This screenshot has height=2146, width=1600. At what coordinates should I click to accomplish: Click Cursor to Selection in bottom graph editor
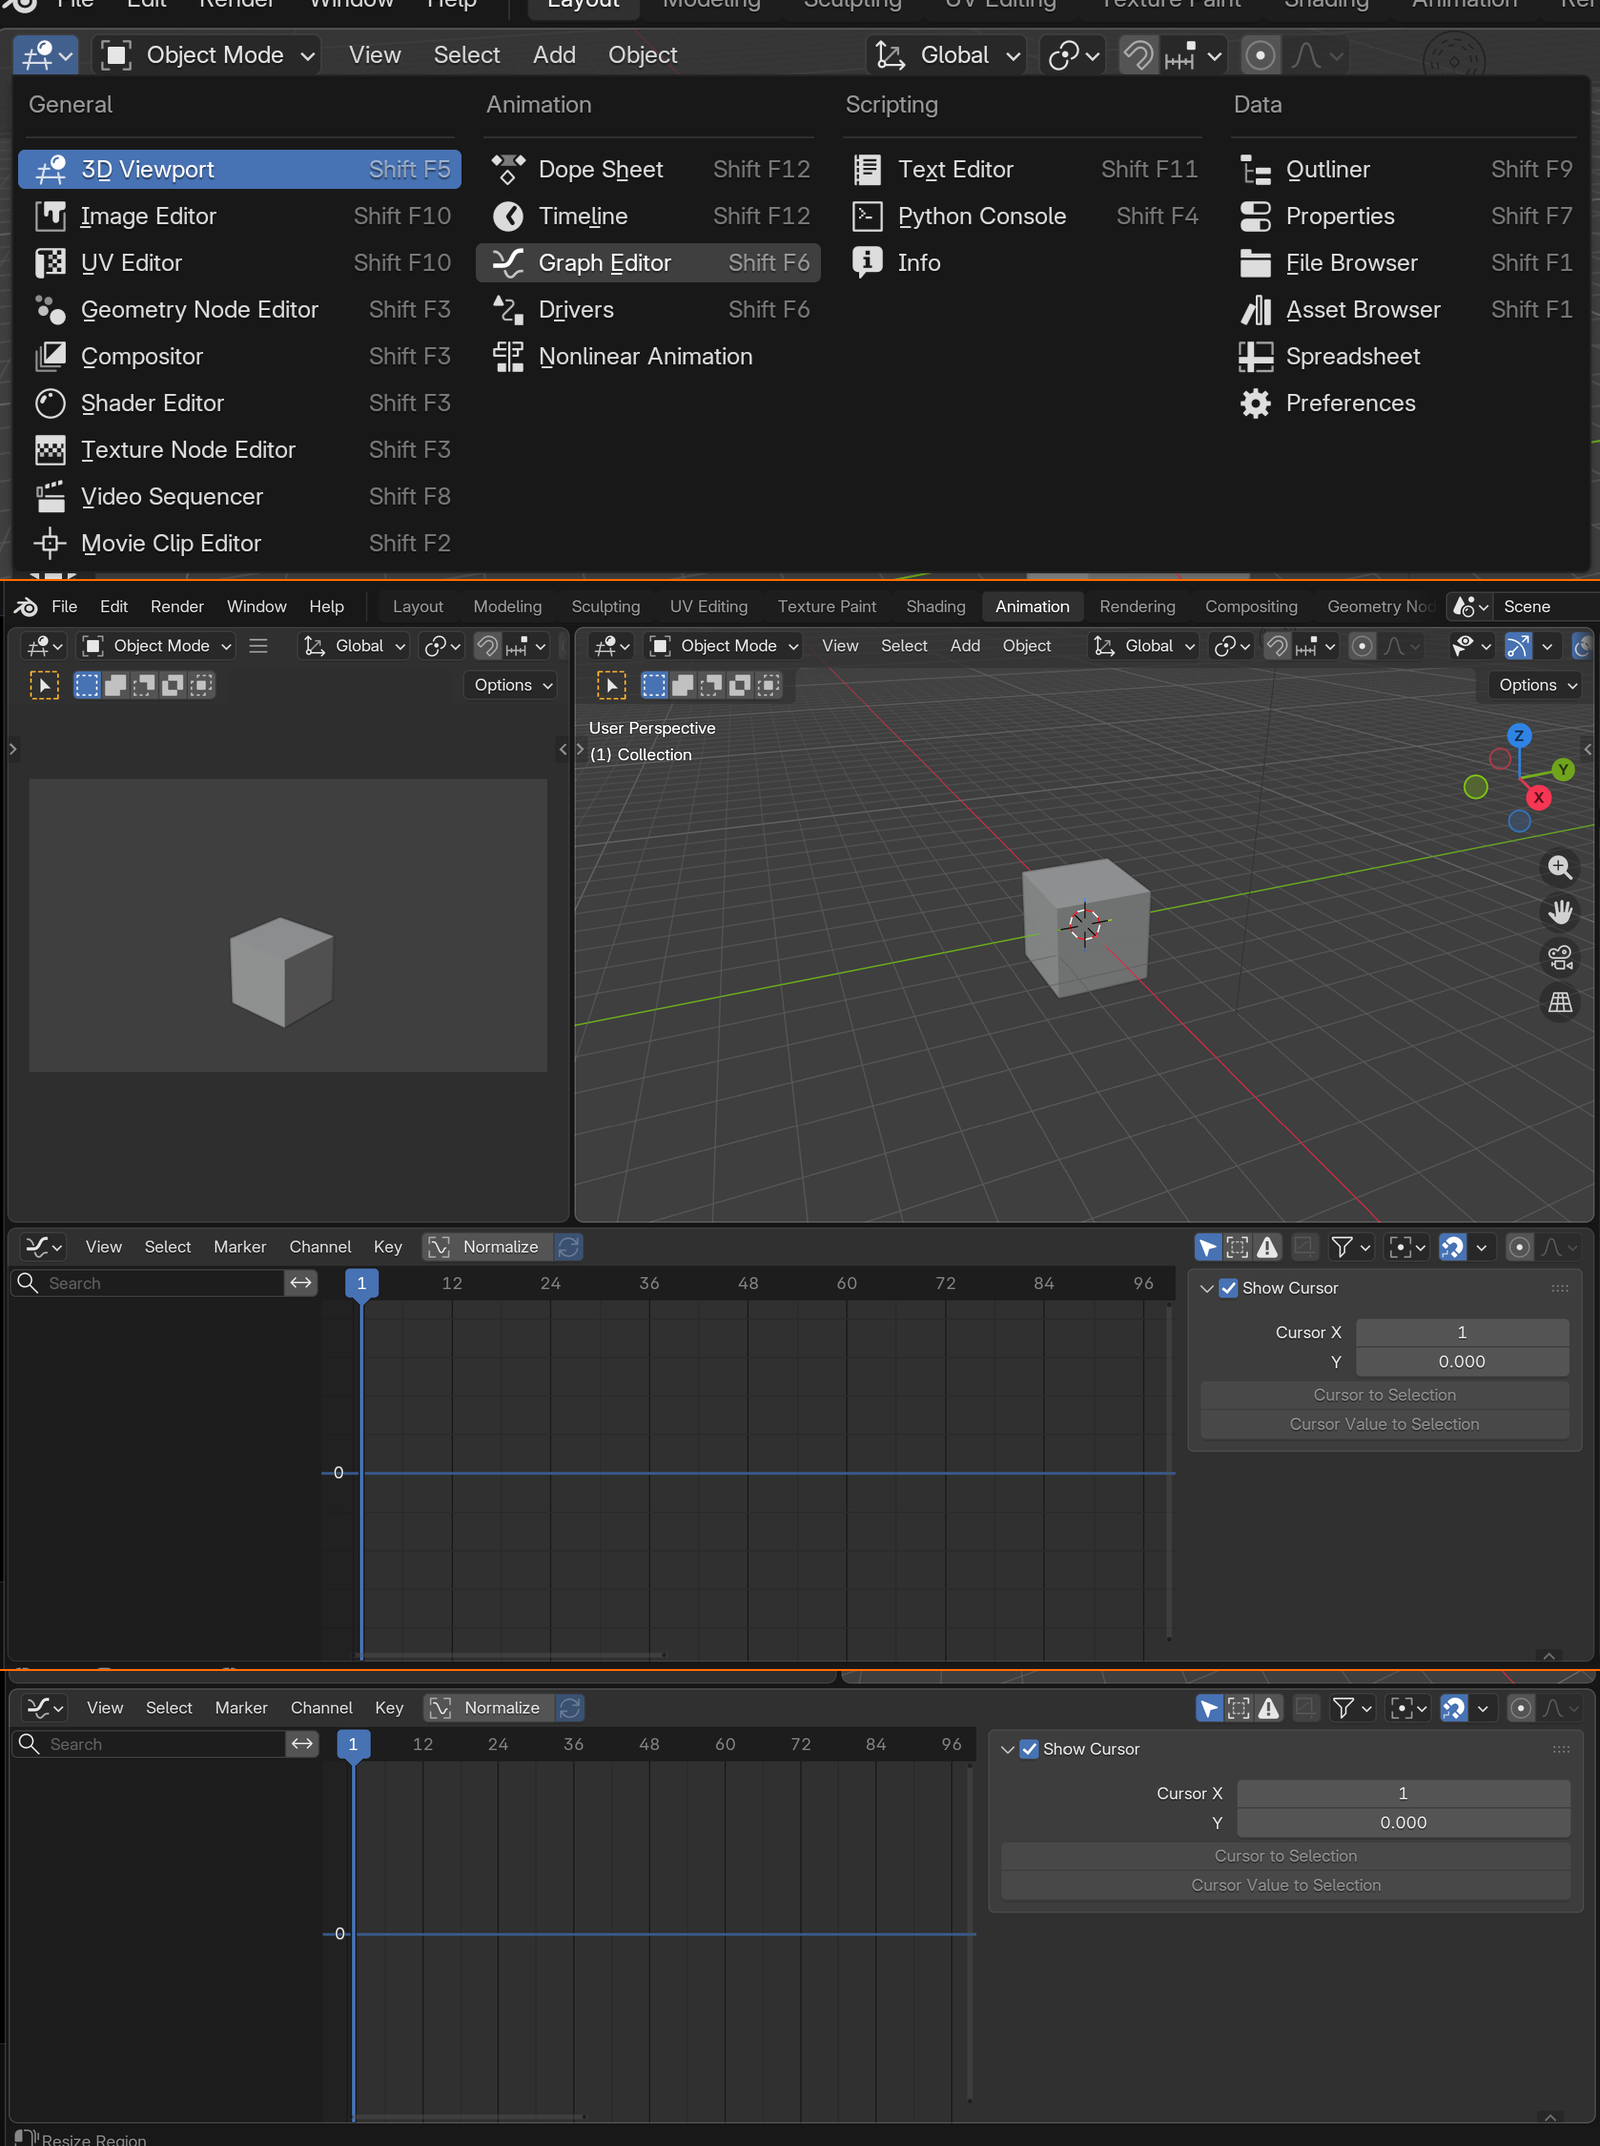coord(1285,1856)
